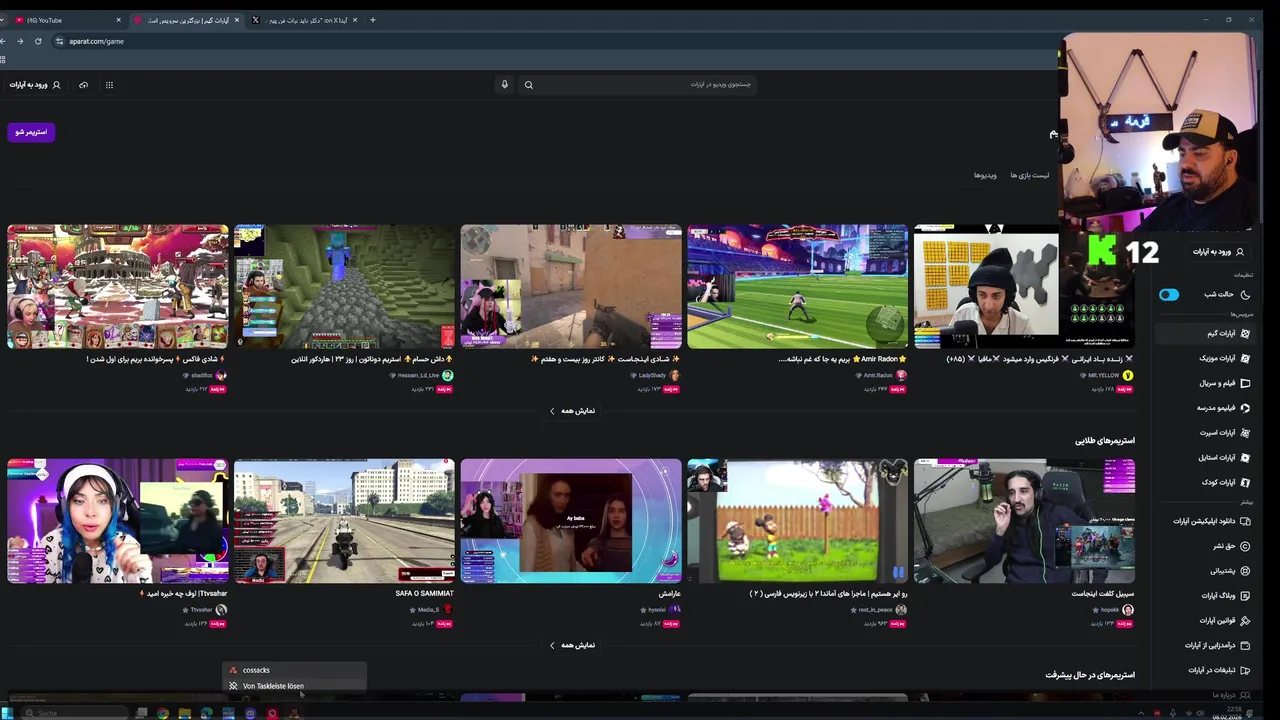Click the 'استریمرهای طلایی' section heading
The width and height of the screenshot is (1280, 720).
[x=1105, y=440]
